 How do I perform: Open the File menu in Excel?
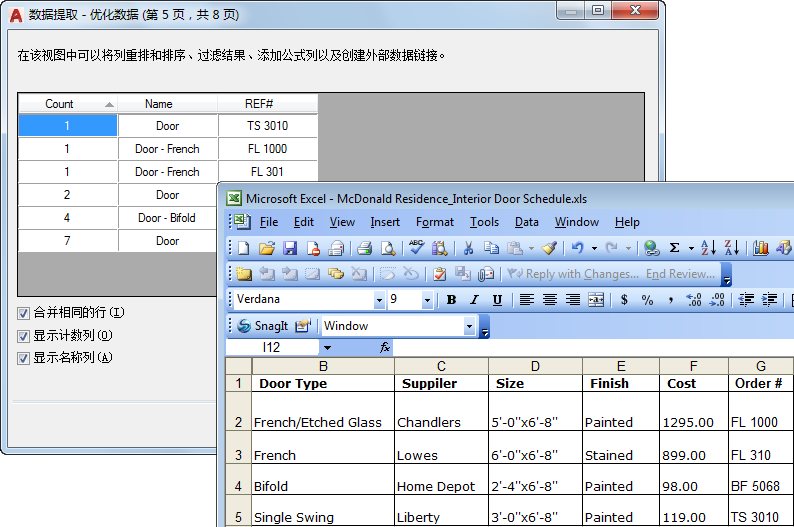(269, 222)
